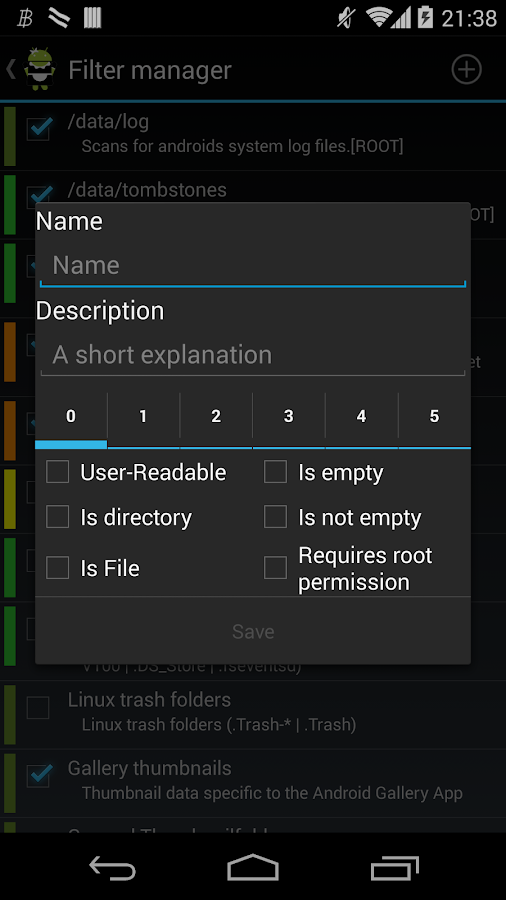Tap the Android back navigation button
The width and height of the screenshot is (506, 900).
pos(112,867)
